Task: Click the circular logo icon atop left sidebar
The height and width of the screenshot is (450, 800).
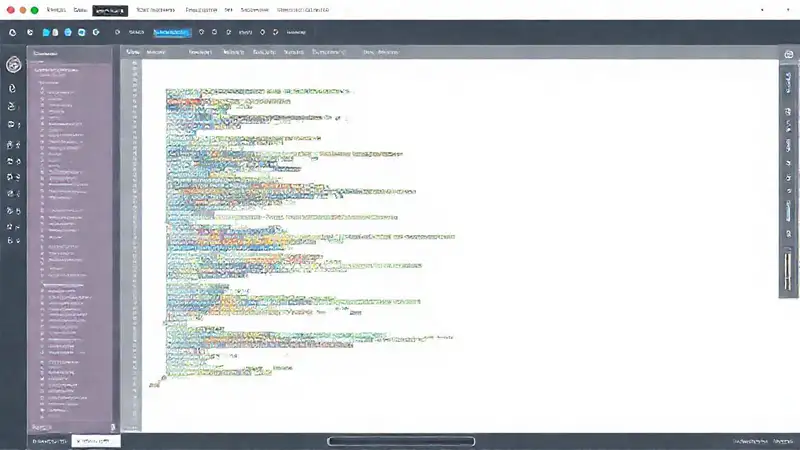Action: click(13, 65)
